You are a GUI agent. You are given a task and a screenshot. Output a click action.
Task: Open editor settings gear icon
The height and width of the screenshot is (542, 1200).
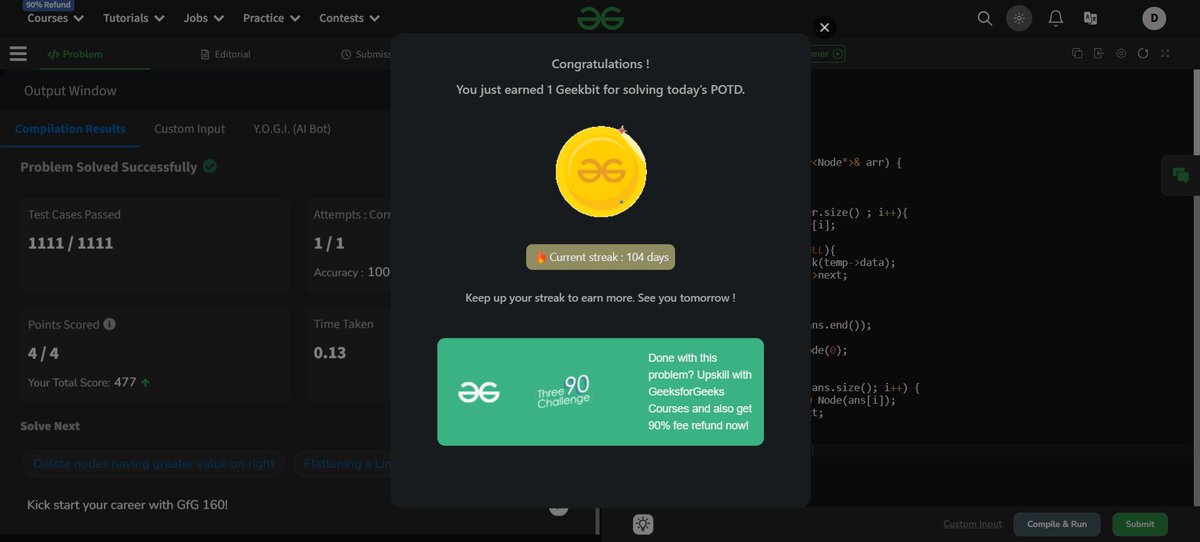(x=1120, y=54)
